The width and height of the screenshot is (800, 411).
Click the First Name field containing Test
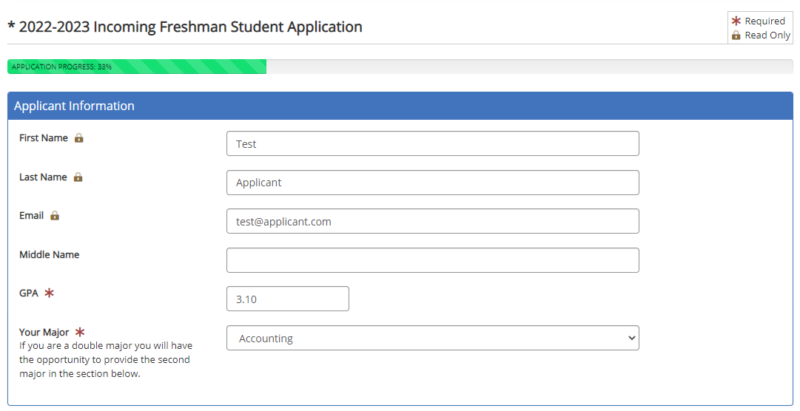432,144
